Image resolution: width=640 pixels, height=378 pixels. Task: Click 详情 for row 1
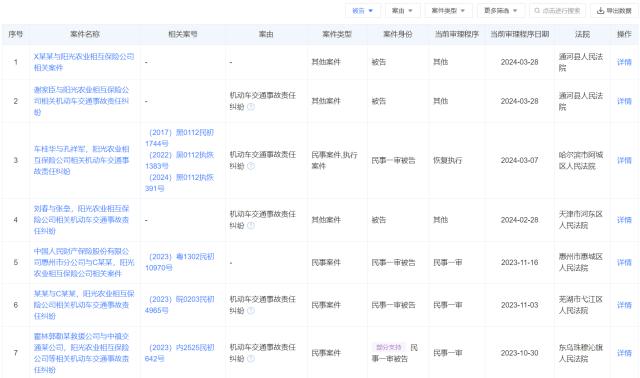click(624, 62)
